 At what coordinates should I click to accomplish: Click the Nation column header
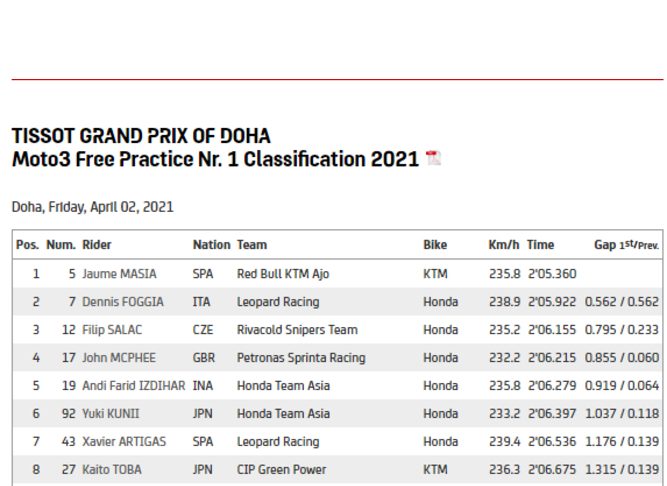(211, 245)
